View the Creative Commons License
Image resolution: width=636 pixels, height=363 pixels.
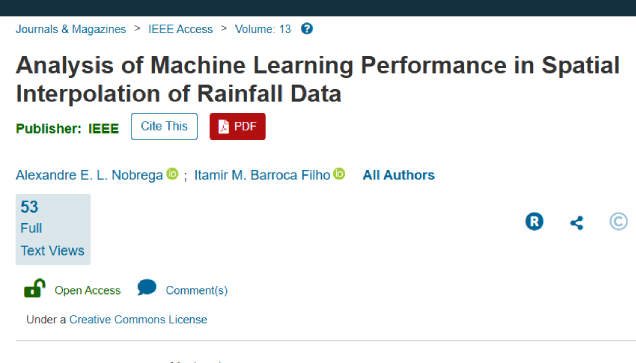(x=138, y=320)
